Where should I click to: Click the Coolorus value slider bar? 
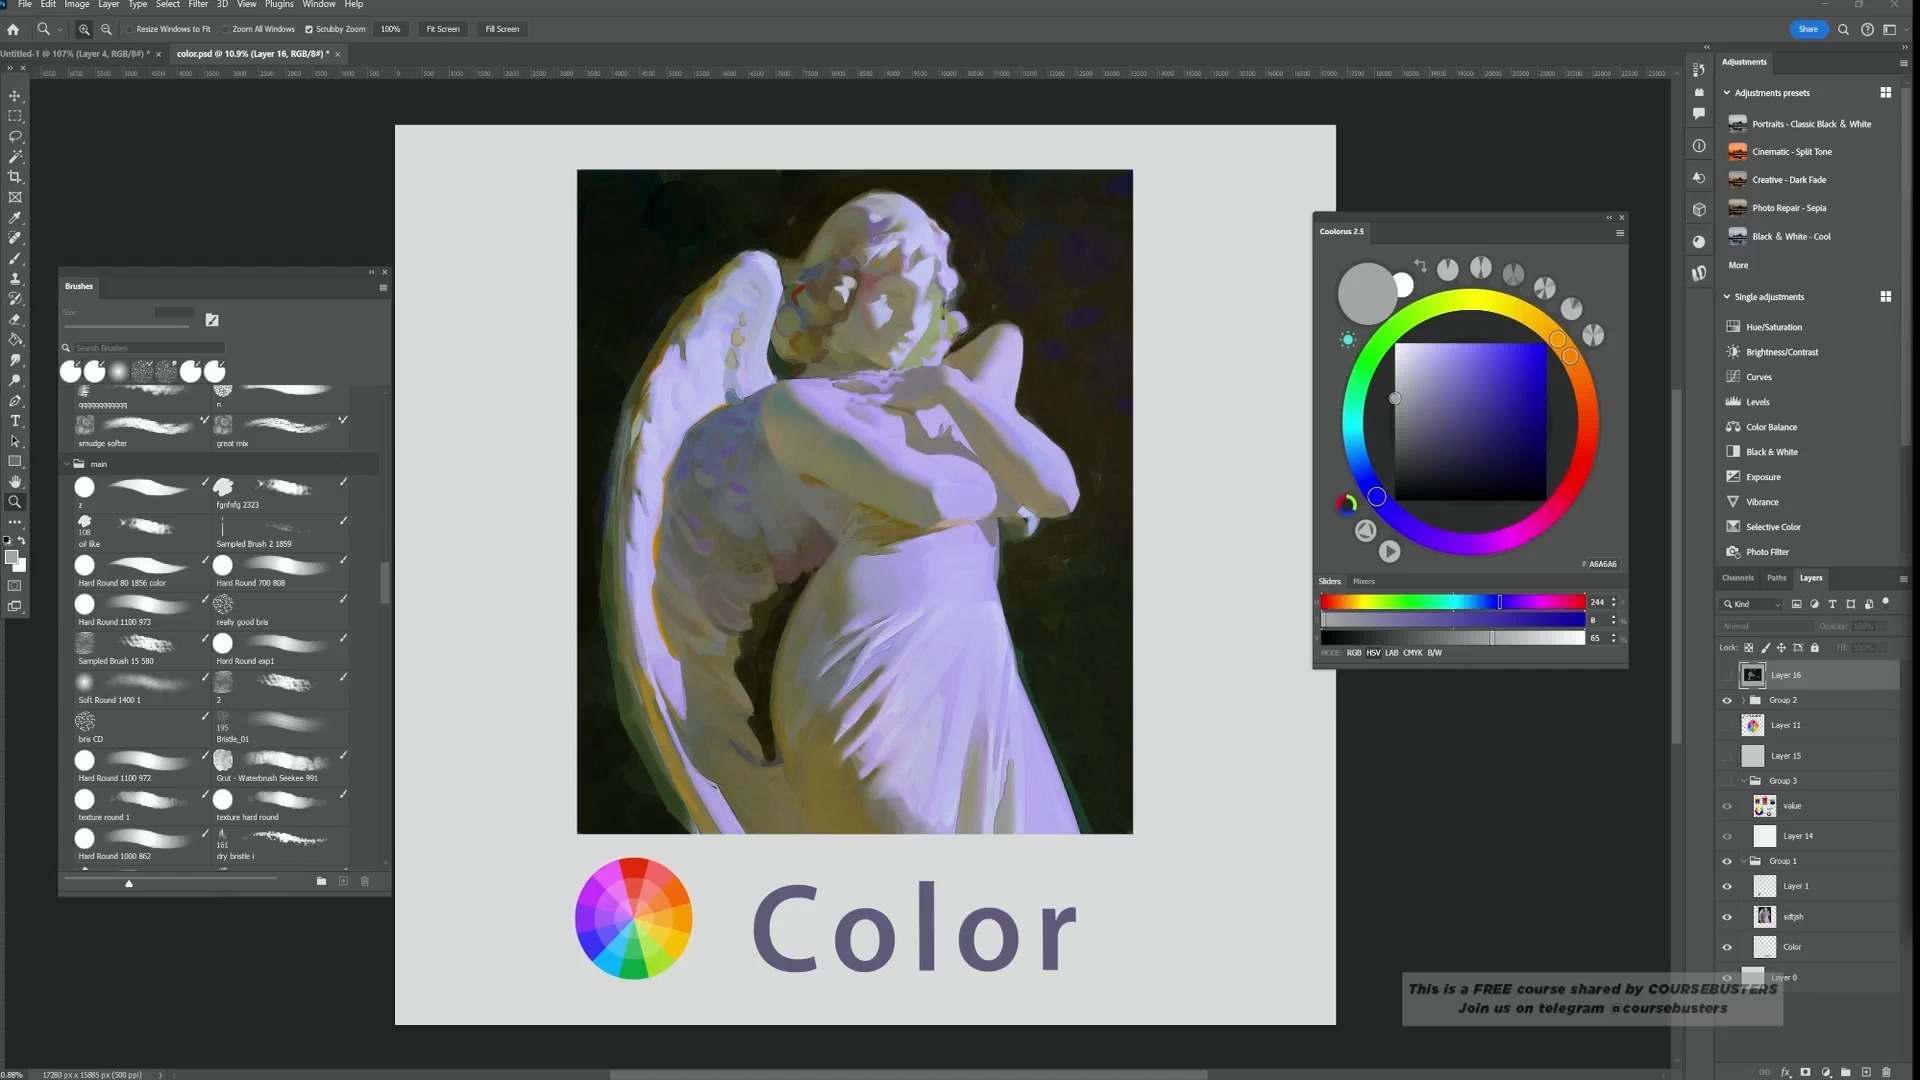pos(1452,638)
